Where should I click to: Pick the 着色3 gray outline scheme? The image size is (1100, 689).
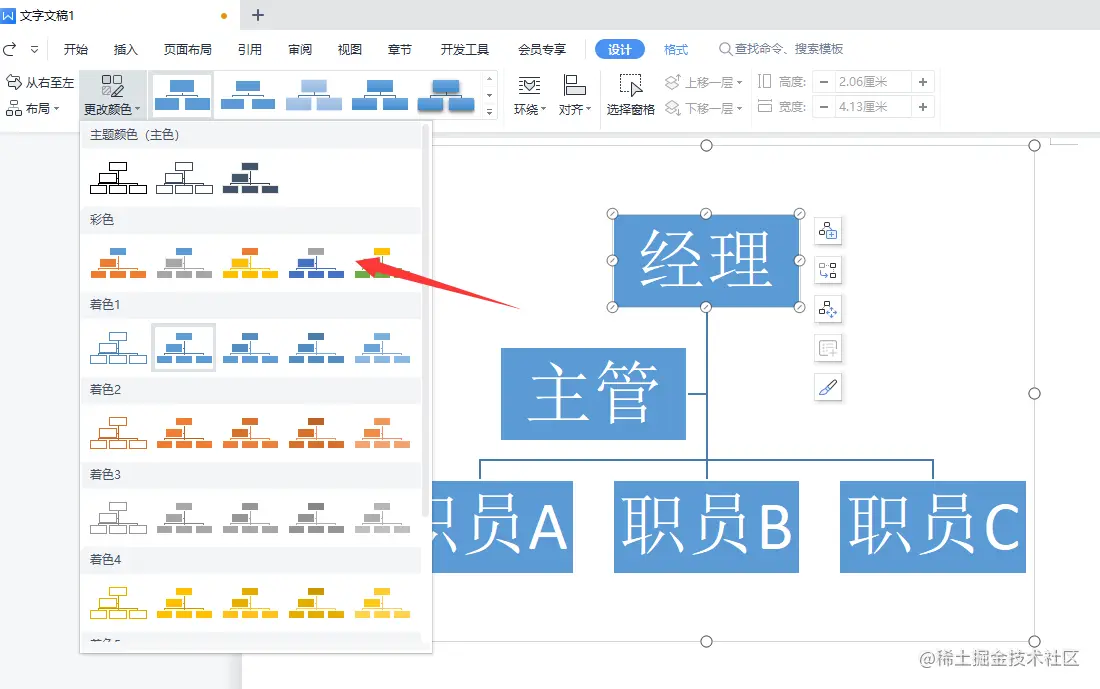click(x=119, y=518)
